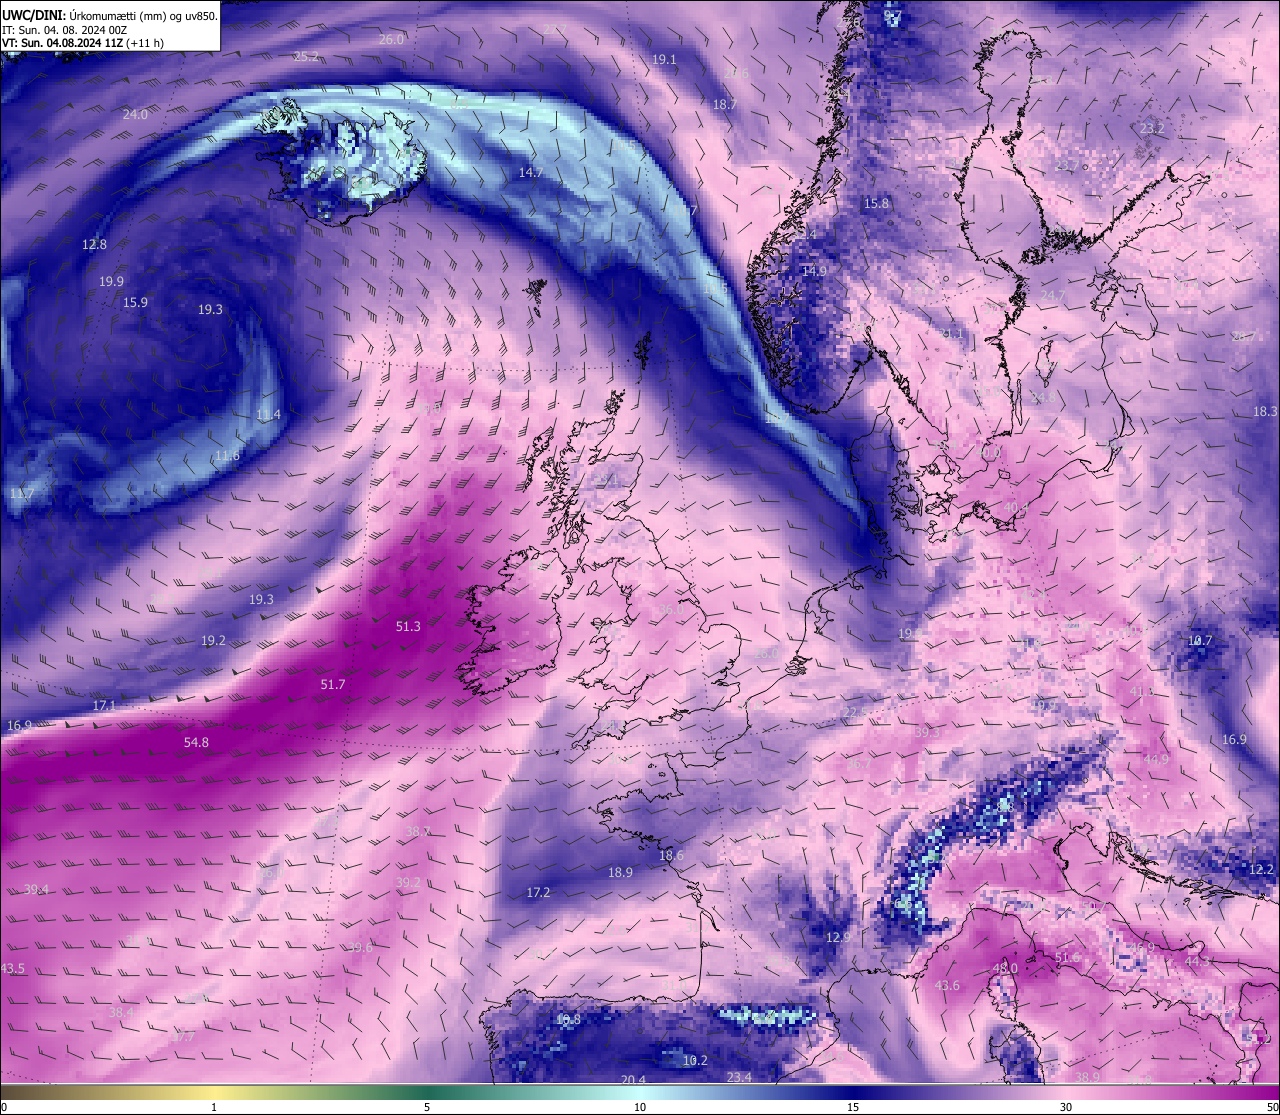Click the color scale label 15
Screen dimensions: 1280x1115
(853, 1107)
